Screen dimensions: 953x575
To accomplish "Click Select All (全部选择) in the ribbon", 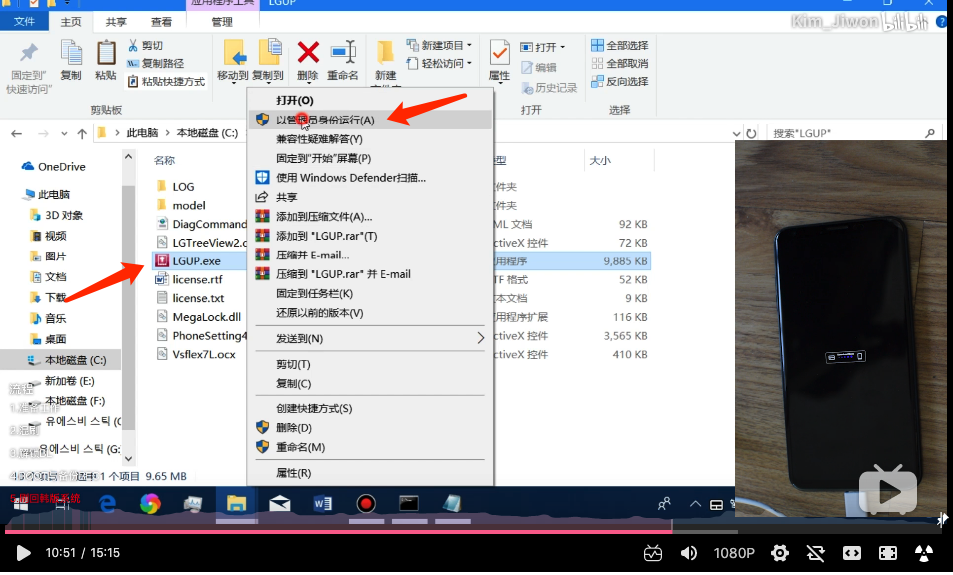I will click(x=620, y=46).
